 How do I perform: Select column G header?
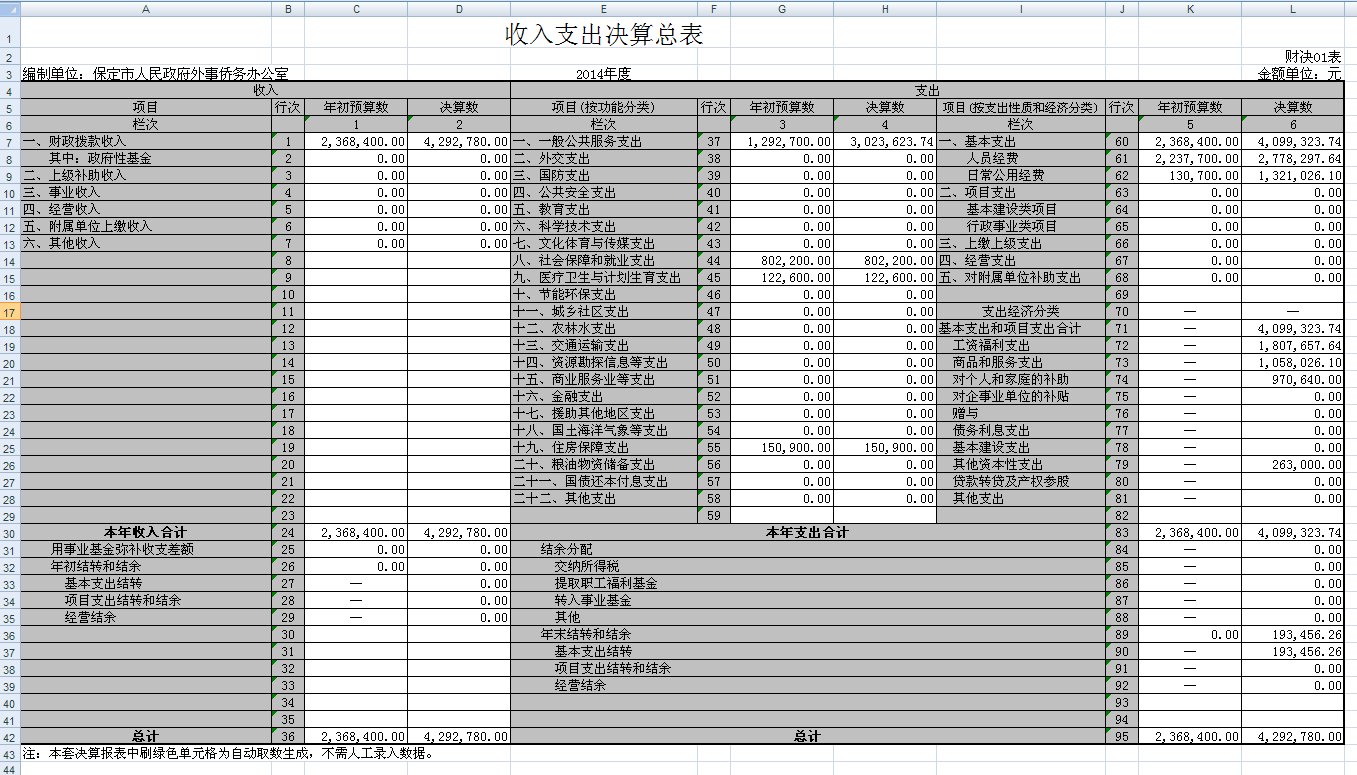point(781,8)
